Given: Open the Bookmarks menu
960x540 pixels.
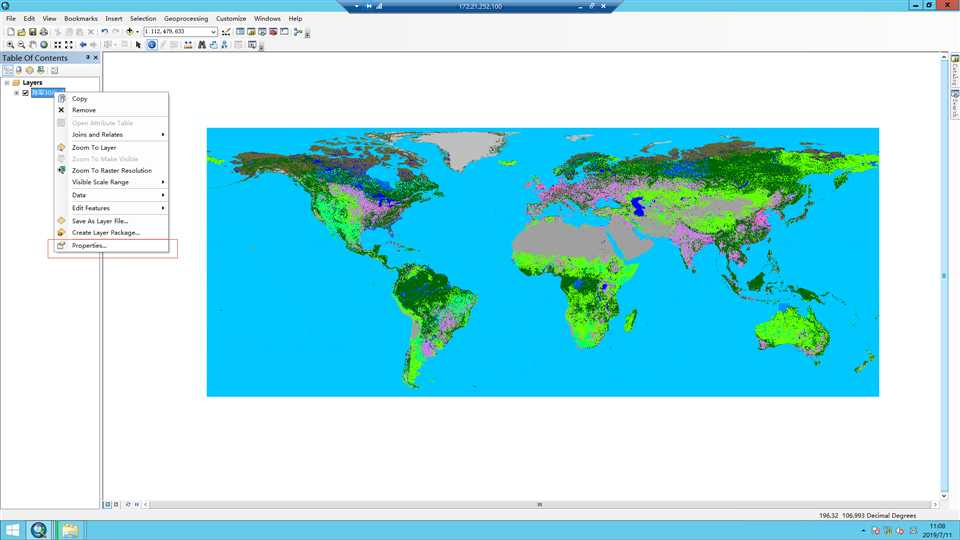Looking at the screenshot, I should (81, 19).
